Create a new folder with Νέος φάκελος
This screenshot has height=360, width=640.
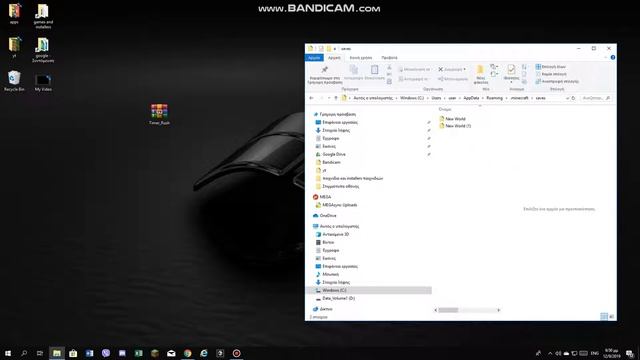[481, 74]
